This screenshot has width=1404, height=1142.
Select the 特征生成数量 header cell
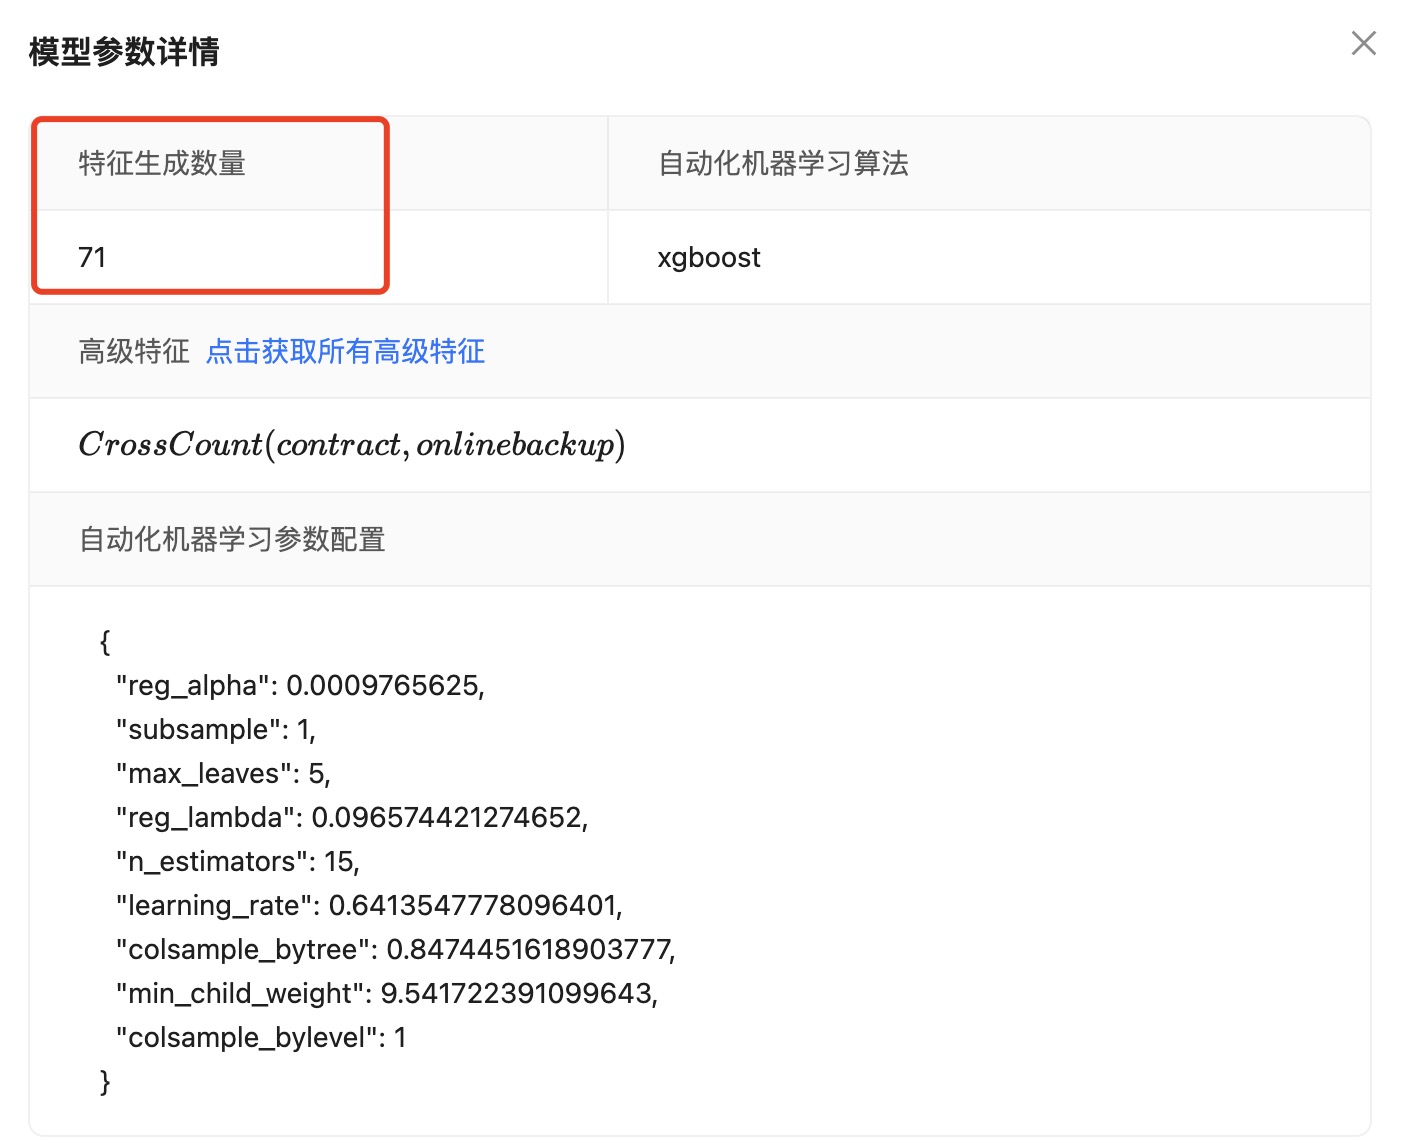162,163
